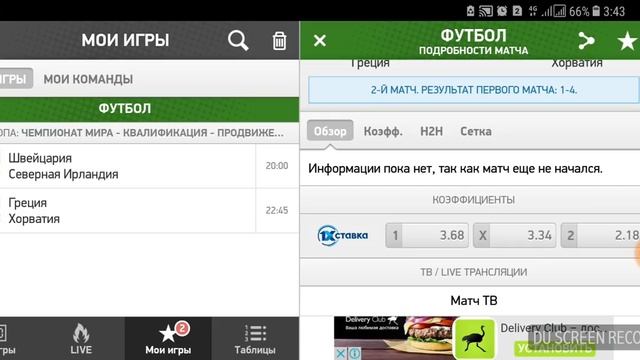Select the Обзор tab
Image resolution: width=640 pixels, height=360 pixels.
(330, 131)
